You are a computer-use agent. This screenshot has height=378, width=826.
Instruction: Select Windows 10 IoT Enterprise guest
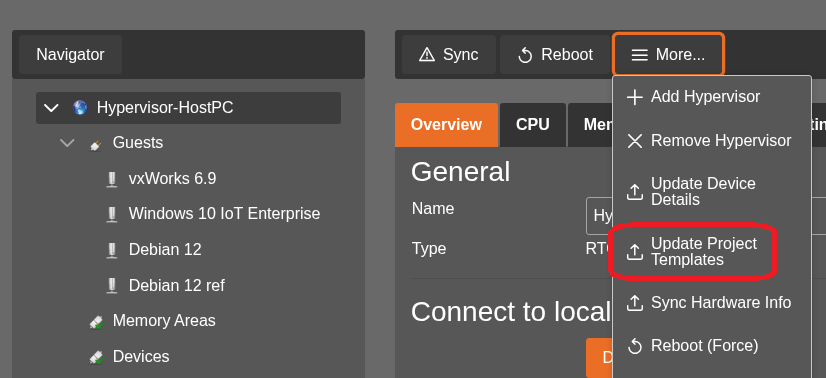tap(224, 214)
